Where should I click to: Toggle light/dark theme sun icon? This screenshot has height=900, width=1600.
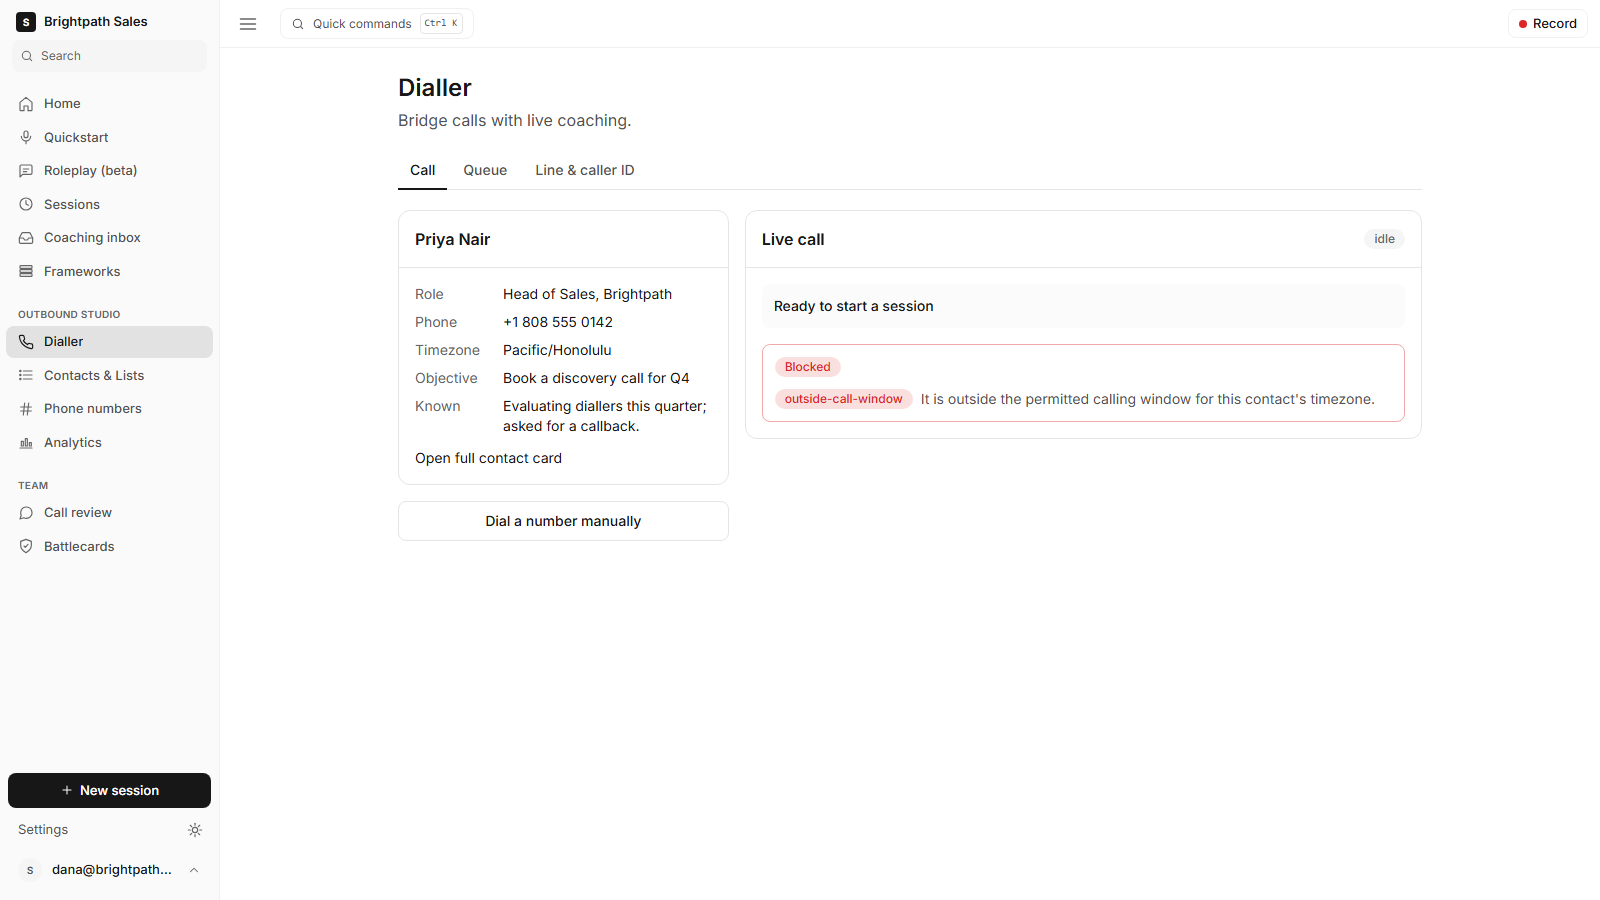[x=195, y=830]
